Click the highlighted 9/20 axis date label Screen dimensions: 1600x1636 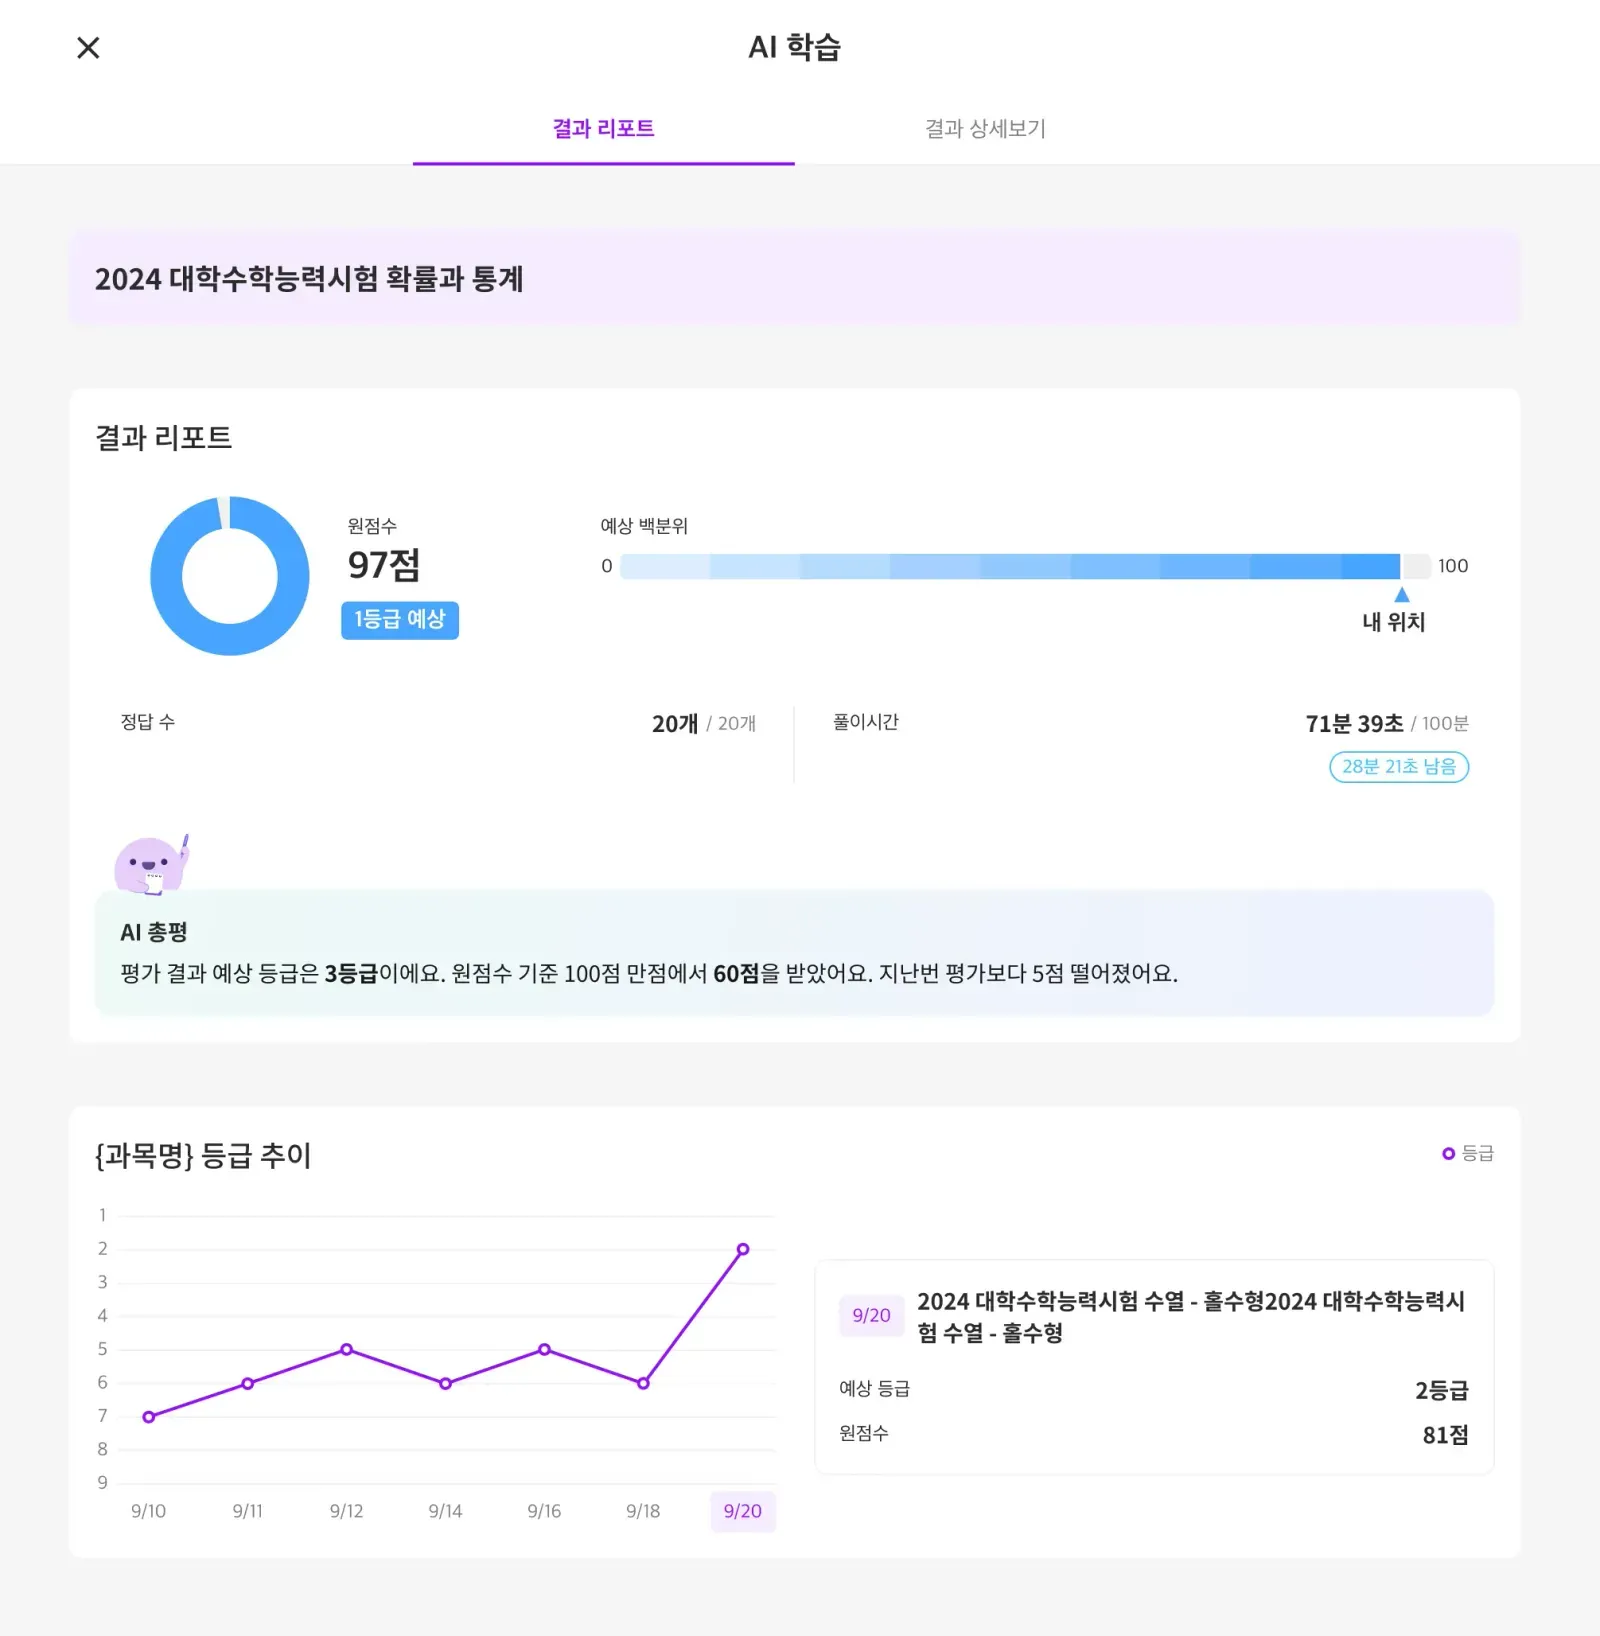pyautogui.click(x=743, y=1511)
